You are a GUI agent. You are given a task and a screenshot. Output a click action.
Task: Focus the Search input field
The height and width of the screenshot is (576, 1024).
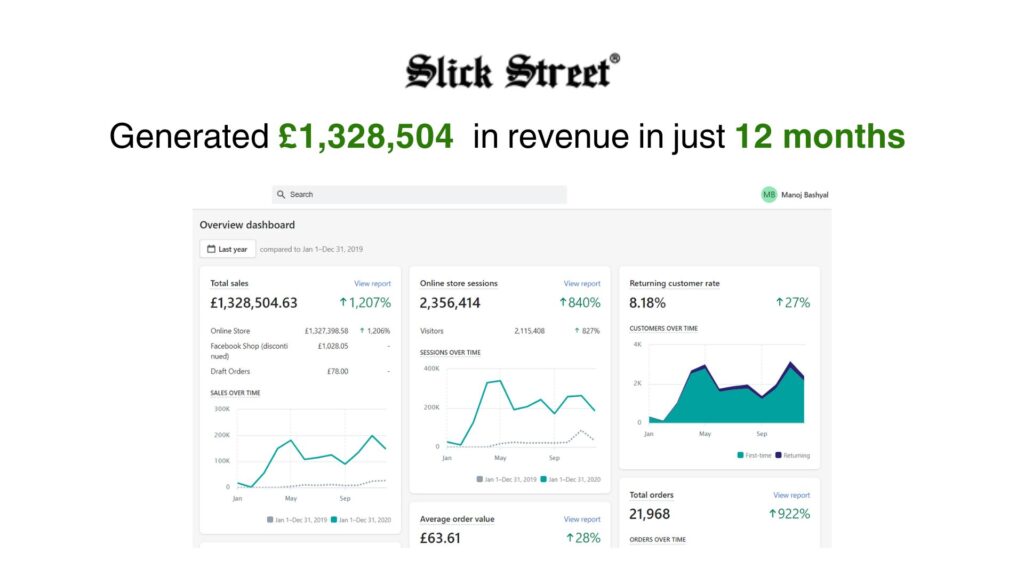419,195
